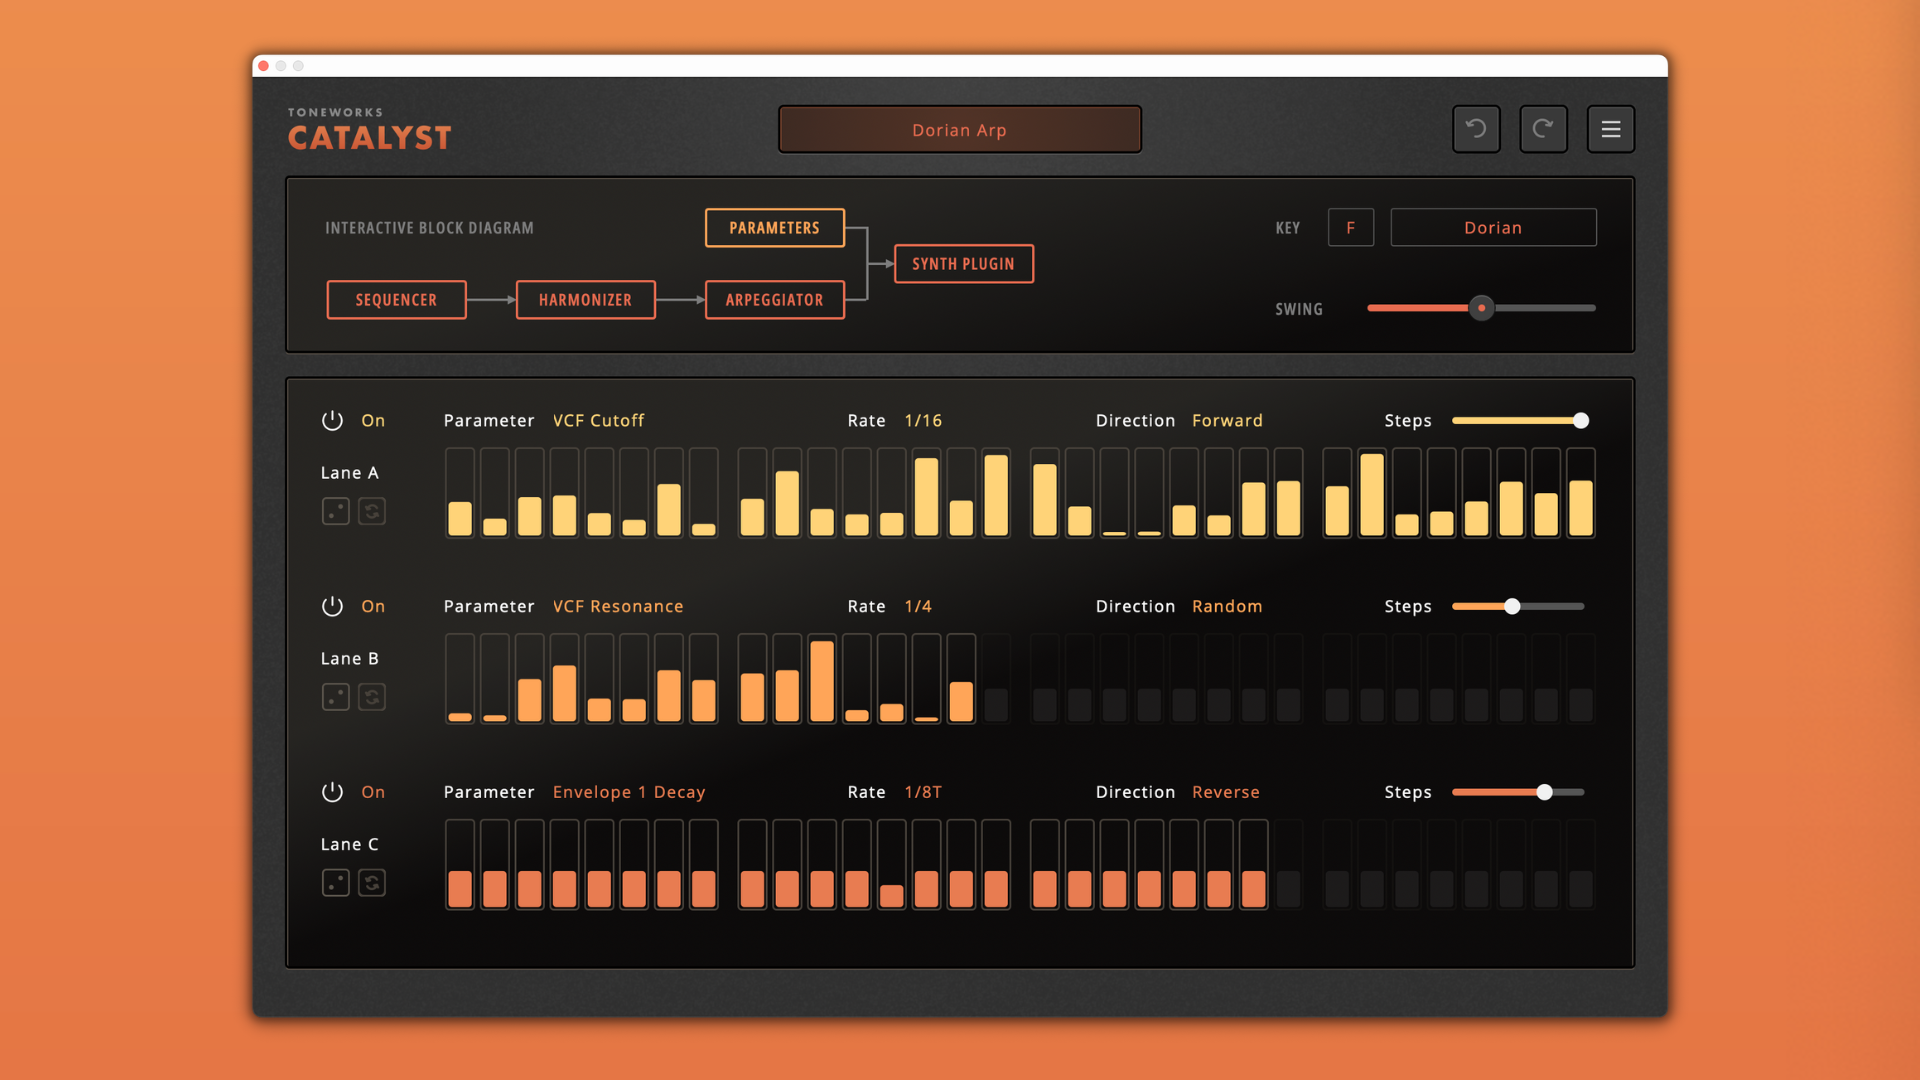Open the Dorian scale selector

click(1493, 227)
